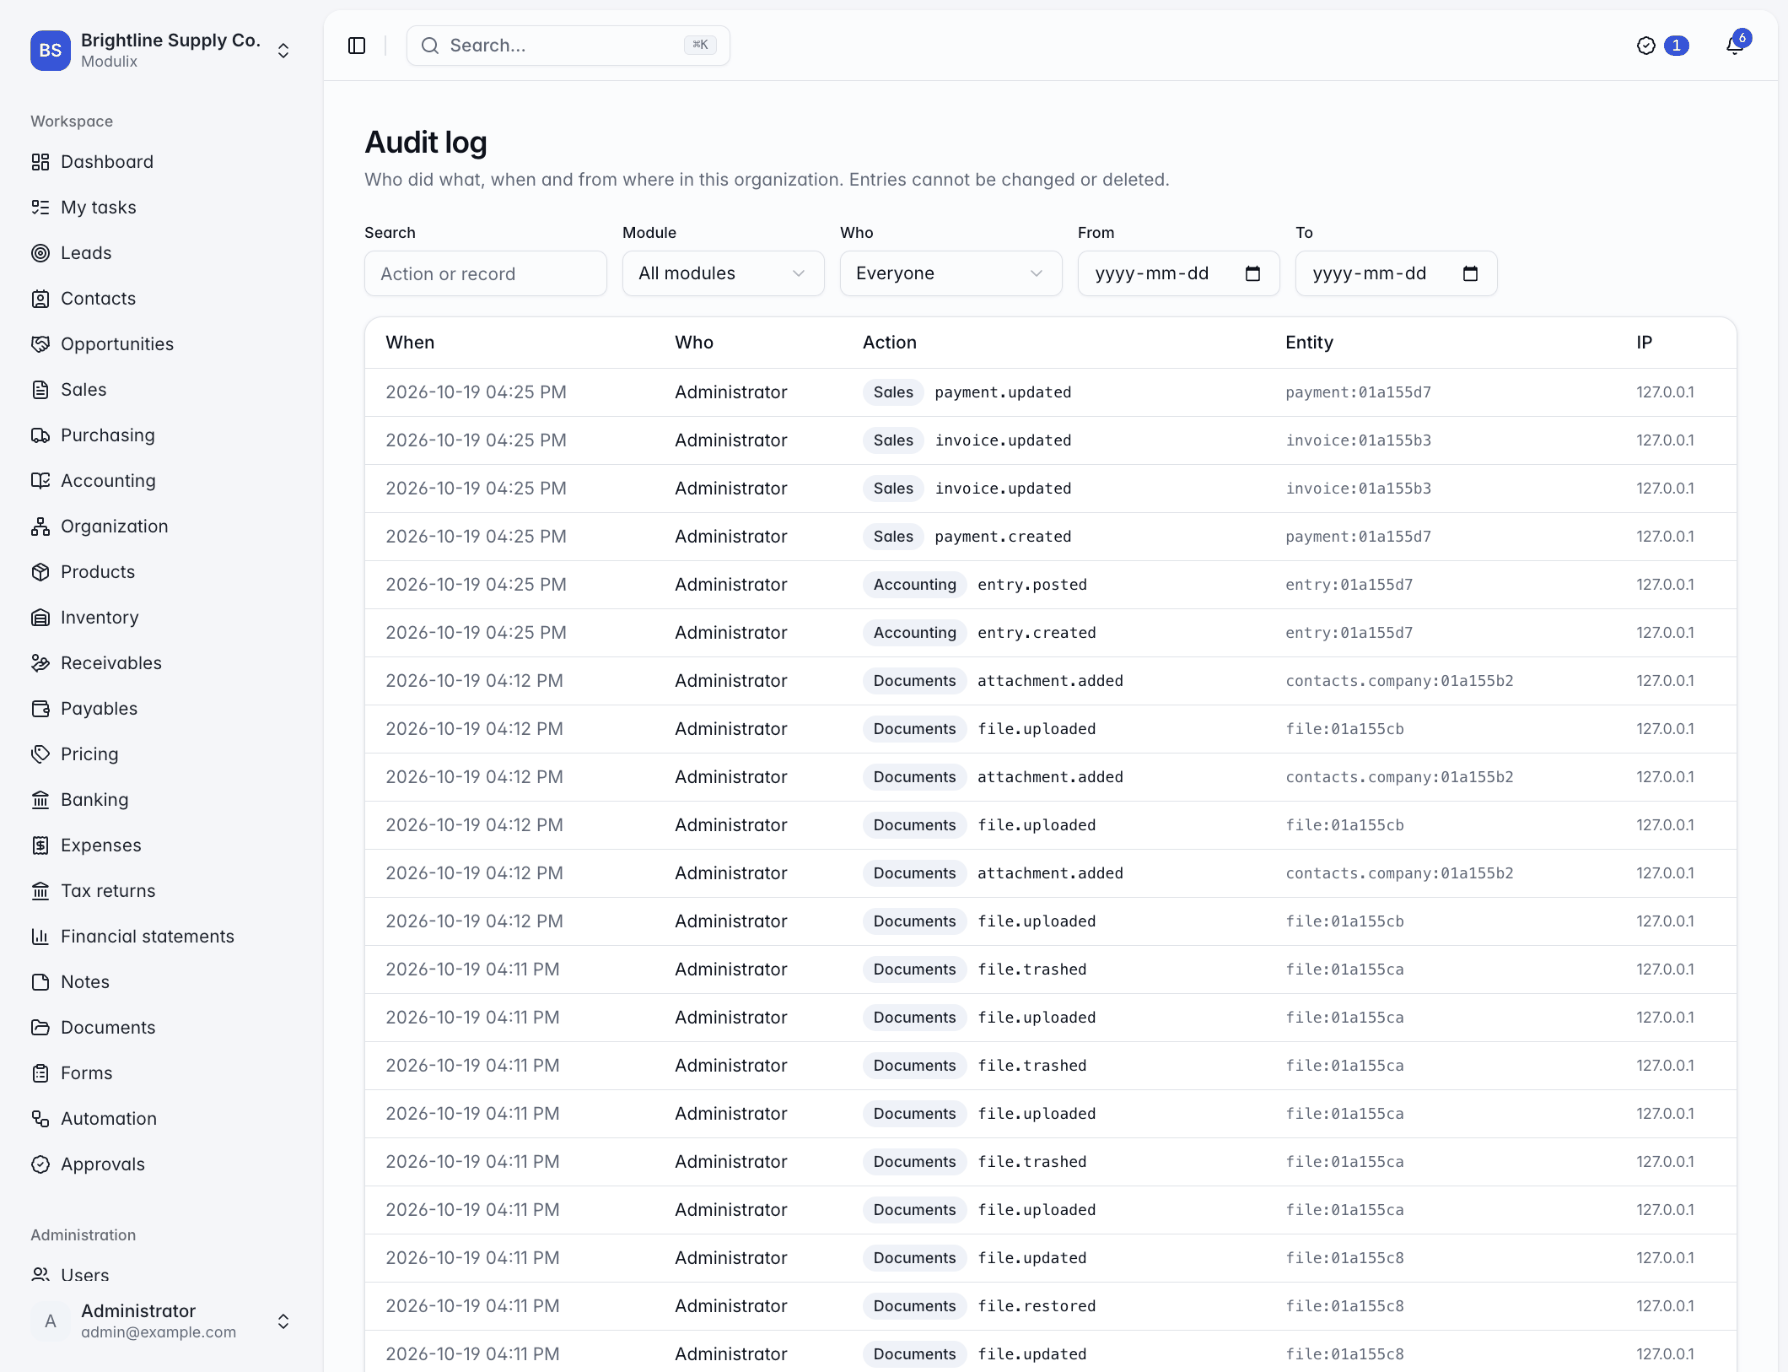
Task: Click the When column header
Action: pyautogui.click(x=410, y=342)
